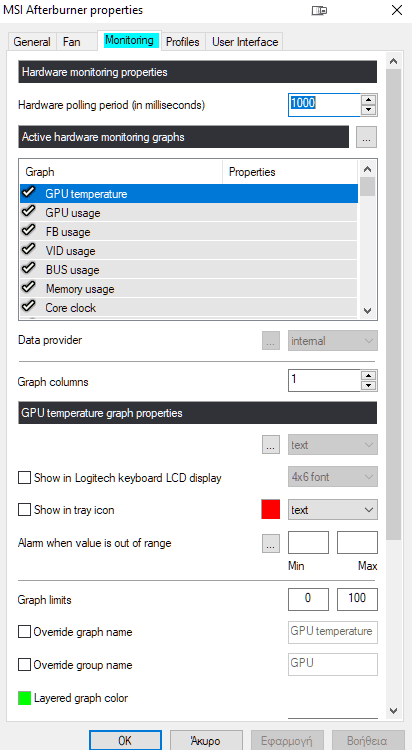Image resolution: width=412 pixels, height=750 pixels.
Task: Click the Άκυρο cancel button
Action: pyautogui.click(x=206, y=740)
